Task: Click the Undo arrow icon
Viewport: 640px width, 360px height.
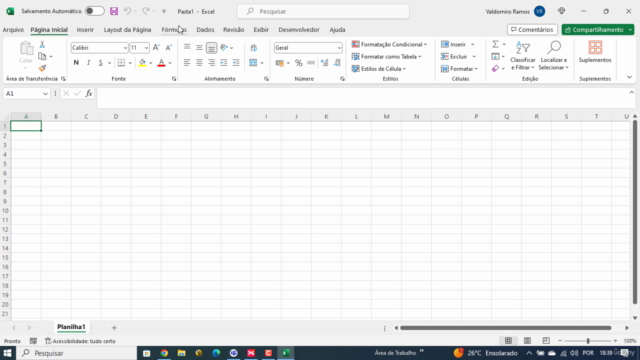Action: coord(127,11)
